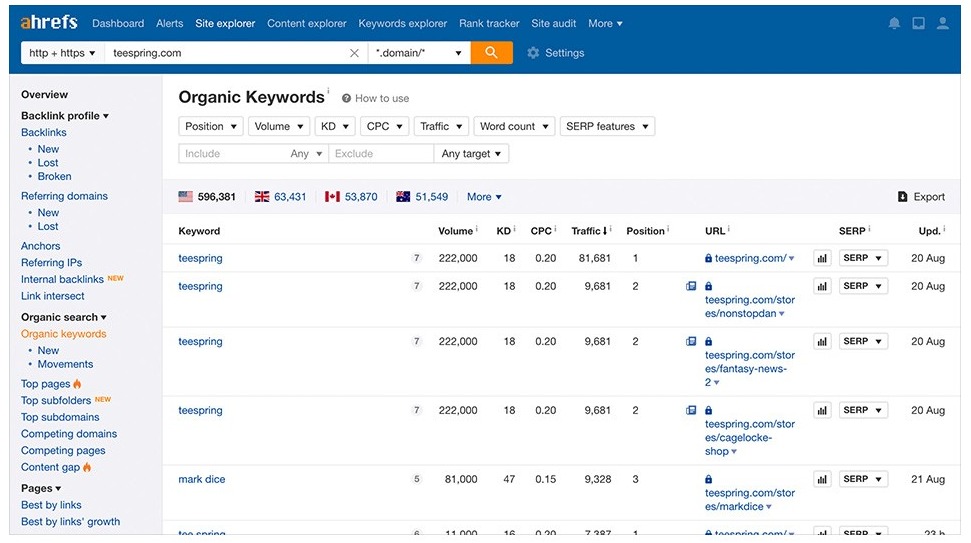Click the ahrefs logo
Viewport: 971px width, 543px height.
point(49,22)
